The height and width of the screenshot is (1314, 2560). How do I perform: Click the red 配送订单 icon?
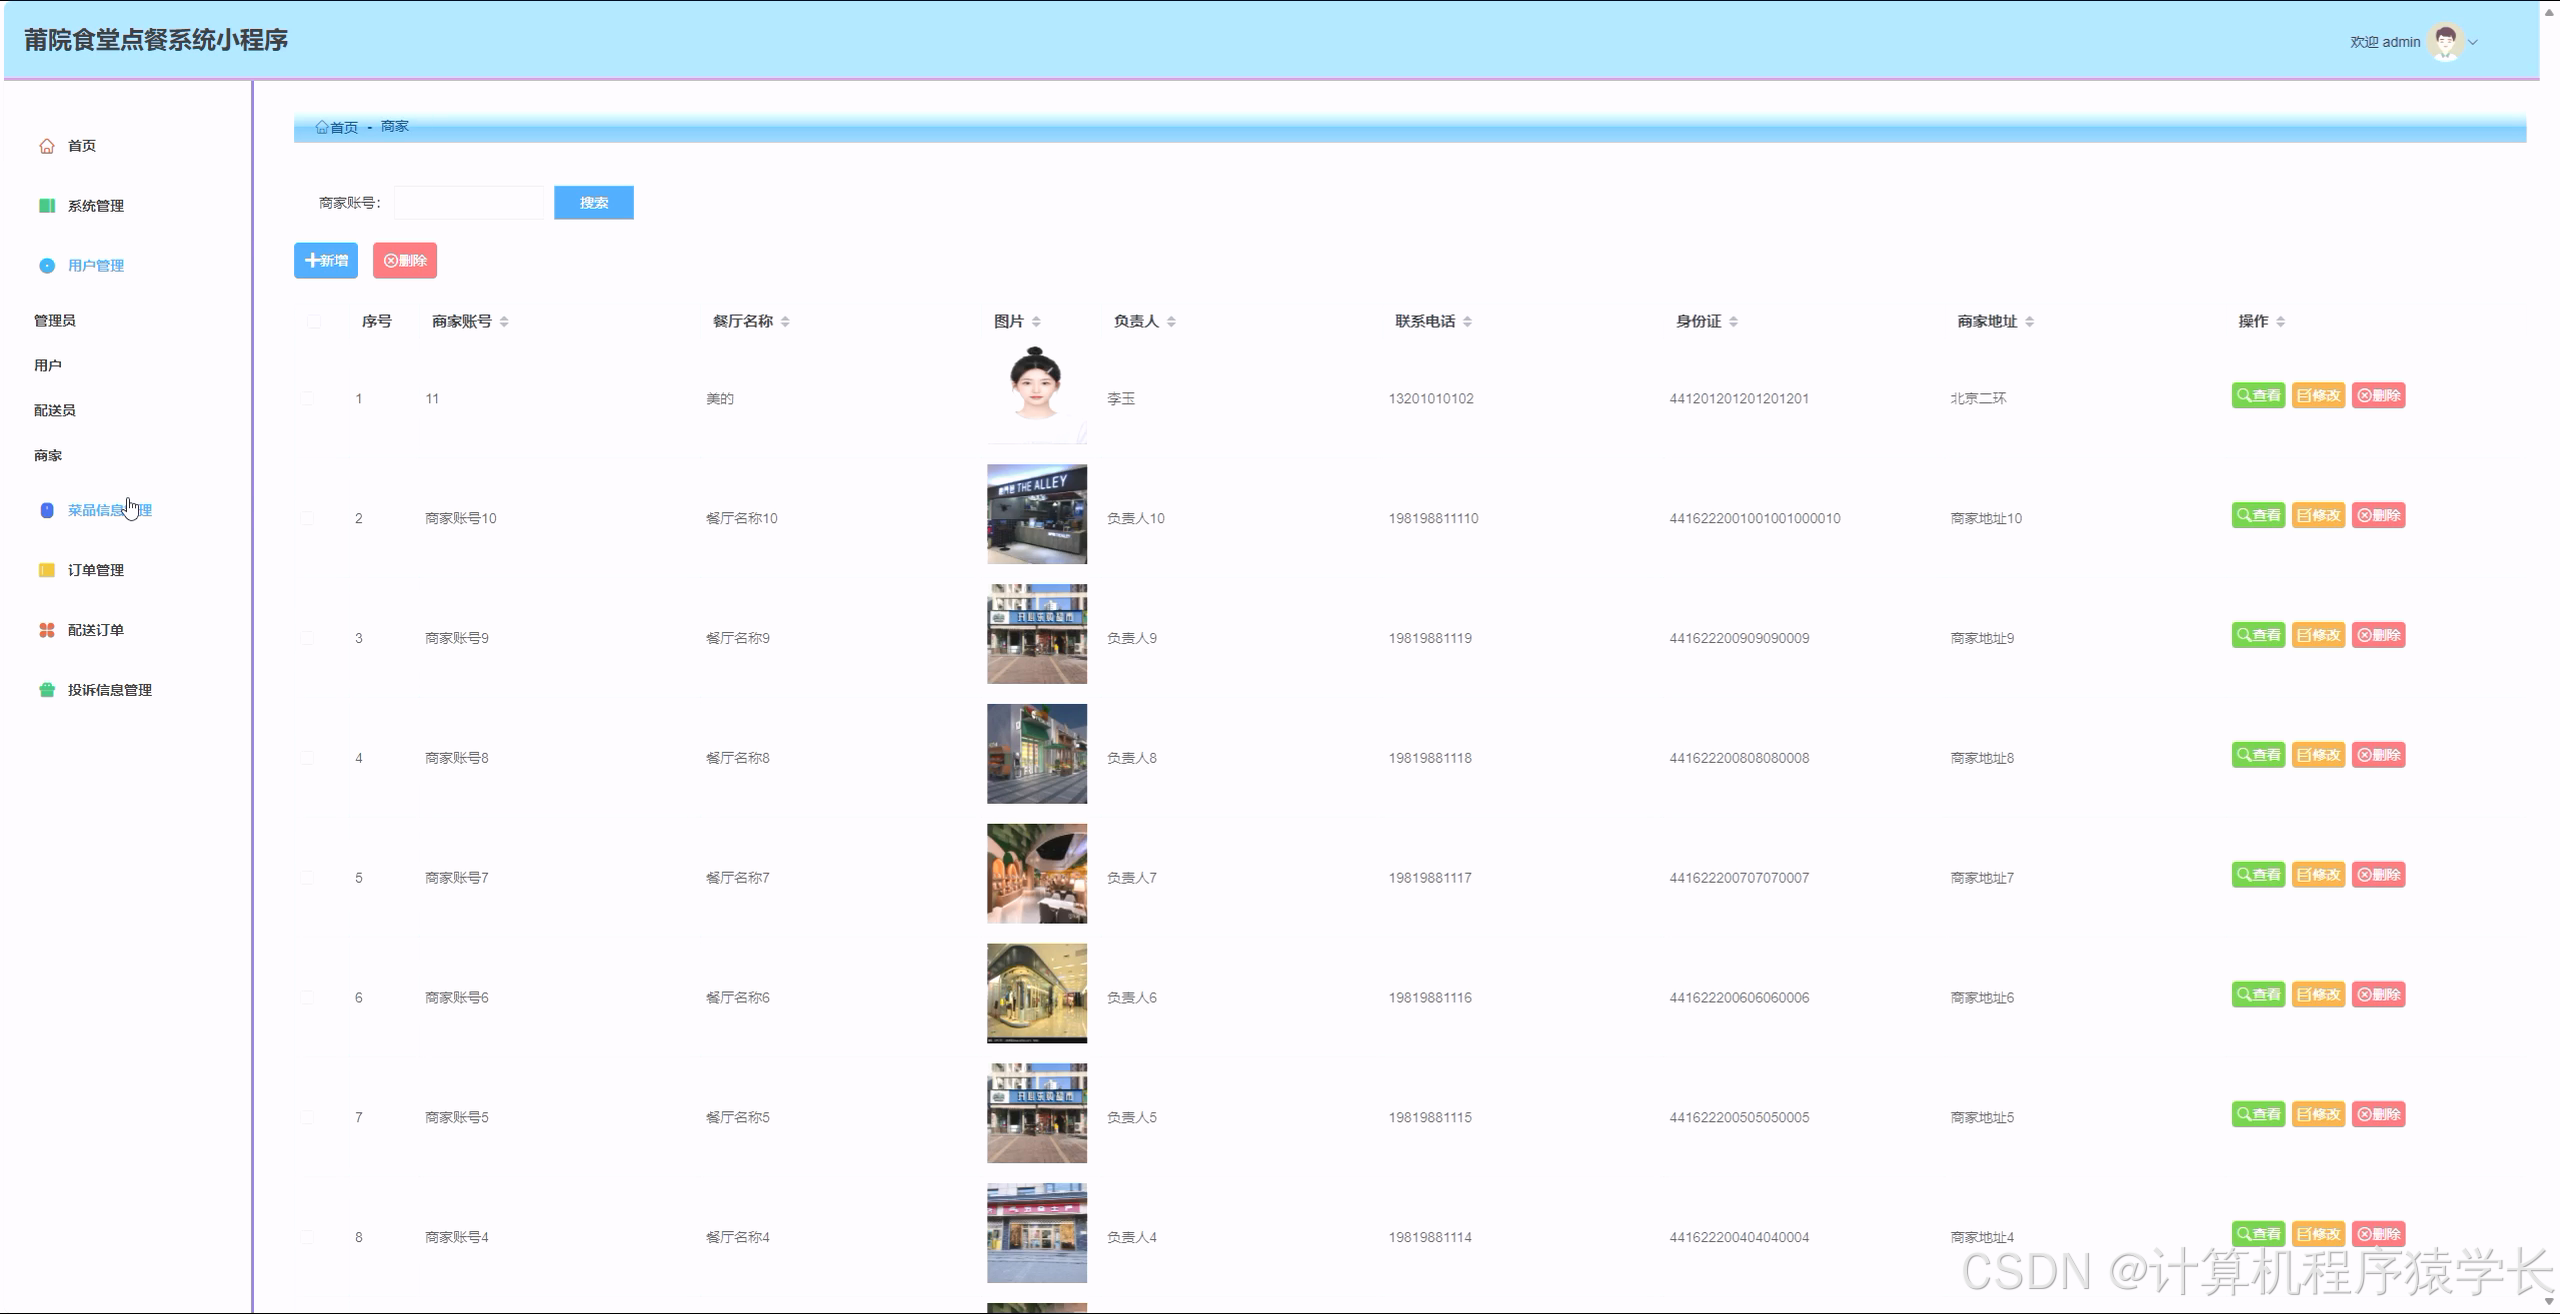click(x=47, y=630)
